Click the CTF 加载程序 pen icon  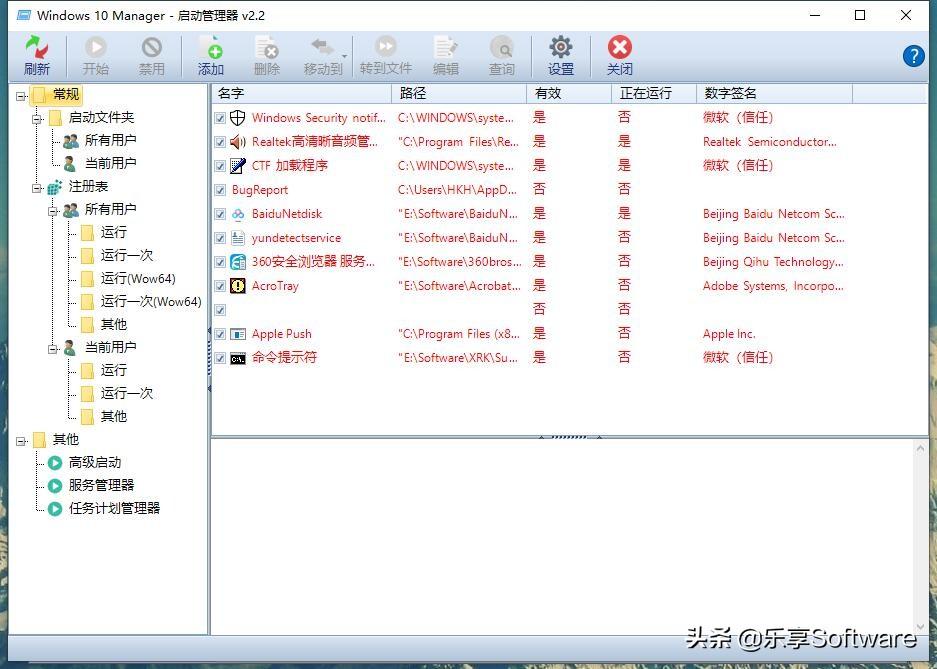tap(238, 165)
